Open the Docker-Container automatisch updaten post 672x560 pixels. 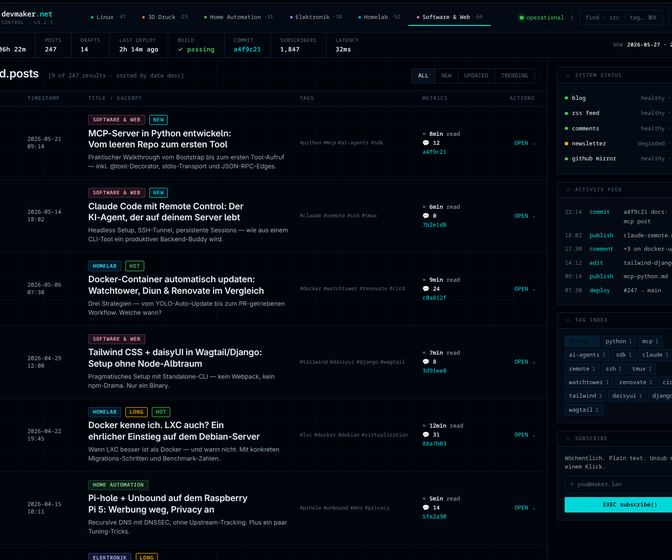176,285
